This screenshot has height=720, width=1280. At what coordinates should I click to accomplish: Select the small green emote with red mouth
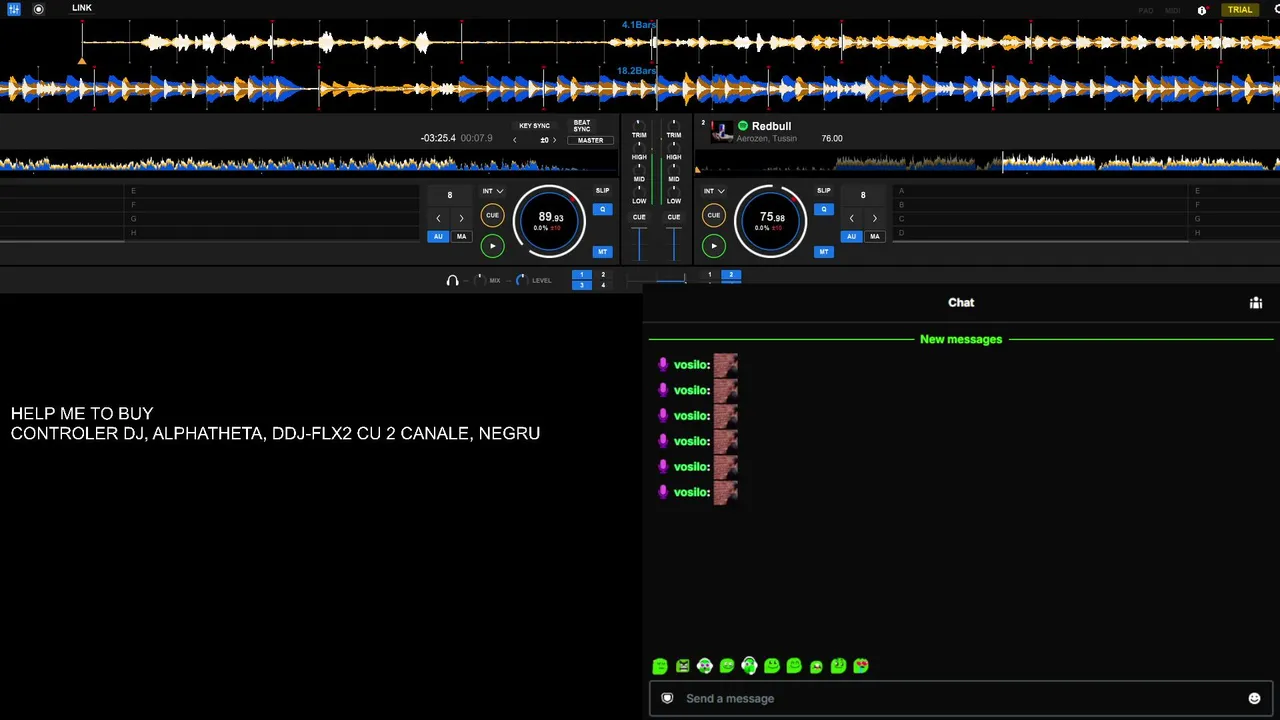[816, 667]
